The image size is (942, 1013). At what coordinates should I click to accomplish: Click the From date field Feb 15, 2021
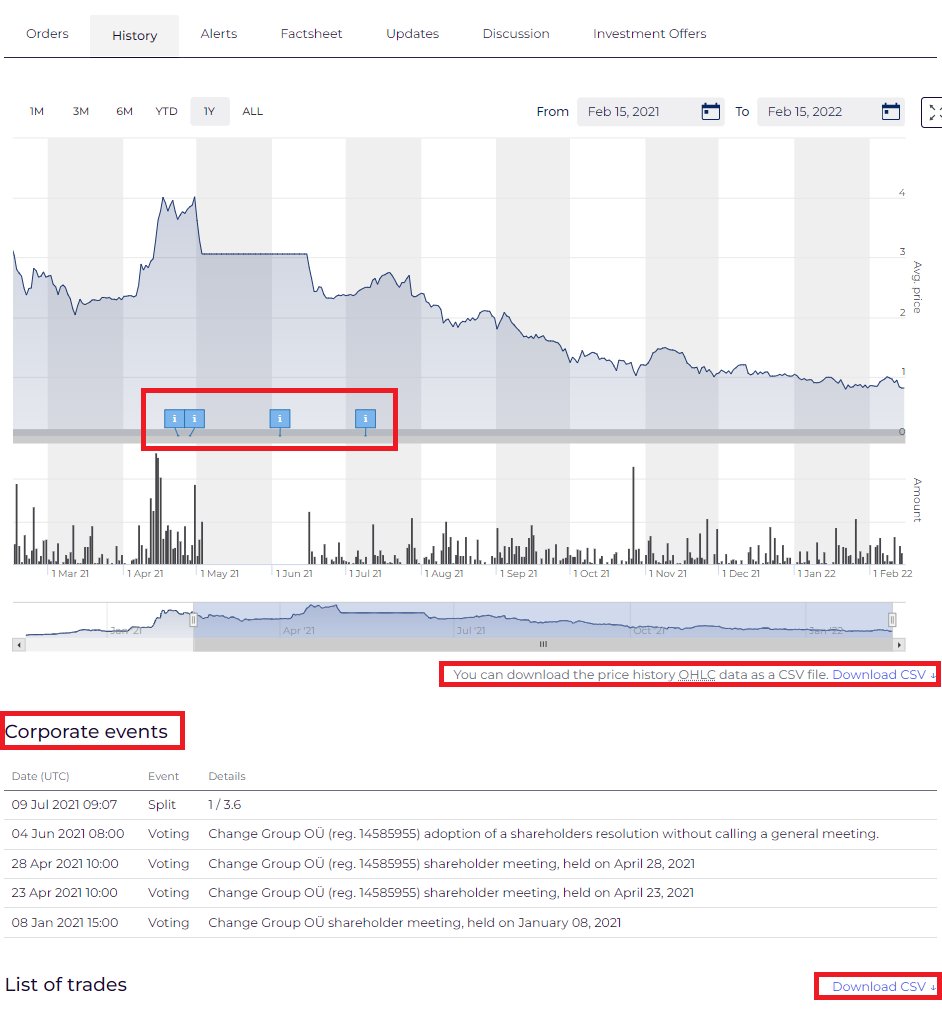tap(650, 112)
